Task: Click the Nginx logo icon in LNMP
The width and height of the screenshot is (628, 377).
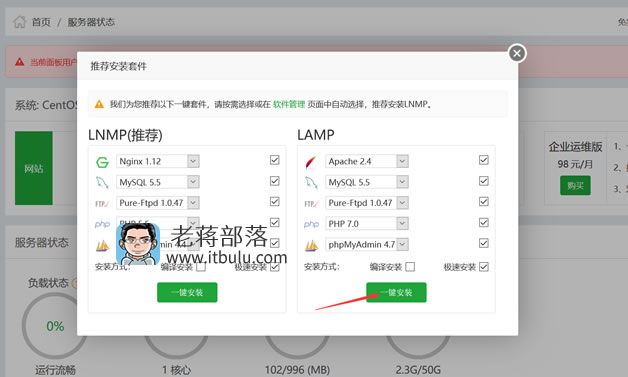Action: (103, 162)
